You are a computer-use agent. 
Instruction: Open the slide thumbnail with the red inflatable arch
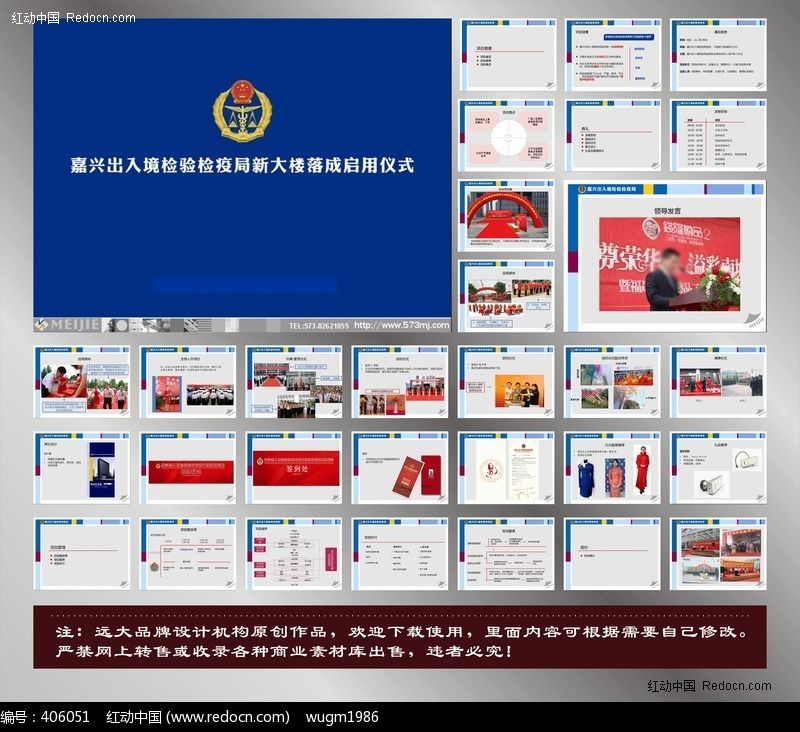coord(506,215)
